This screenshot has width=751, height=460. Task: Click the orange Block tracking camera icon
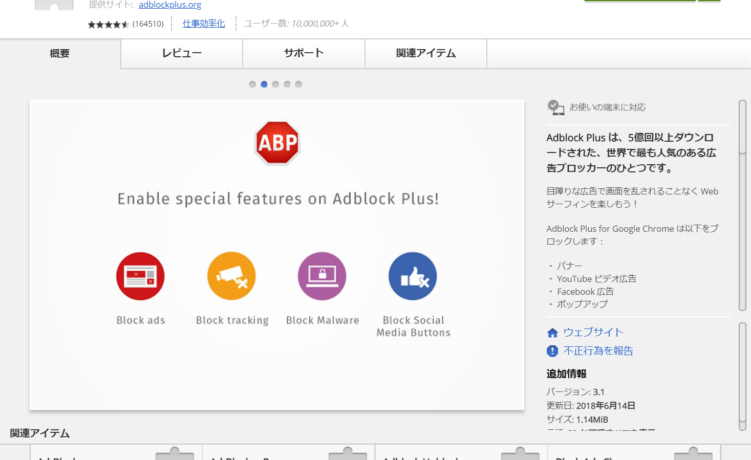[231, 276]
